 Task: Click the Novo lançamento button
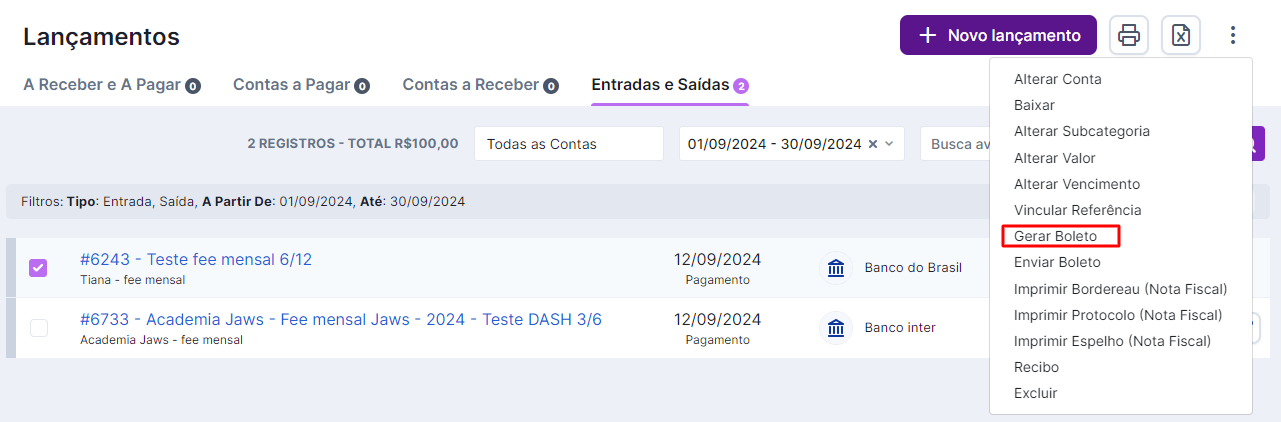tap(998, 35)
